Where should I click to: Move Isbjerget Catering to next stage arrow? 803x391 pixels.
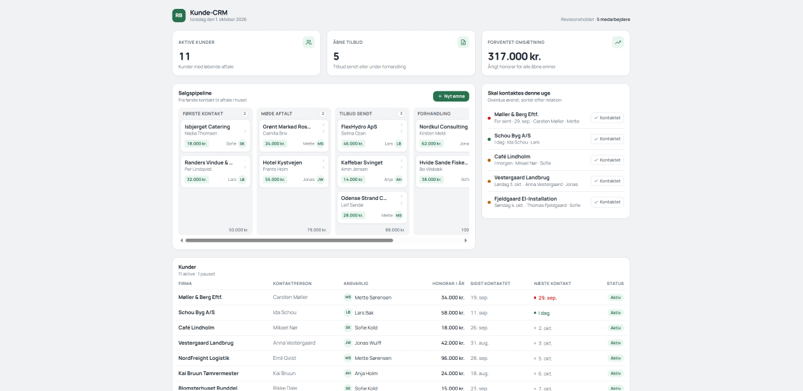(x=245, y=131)
